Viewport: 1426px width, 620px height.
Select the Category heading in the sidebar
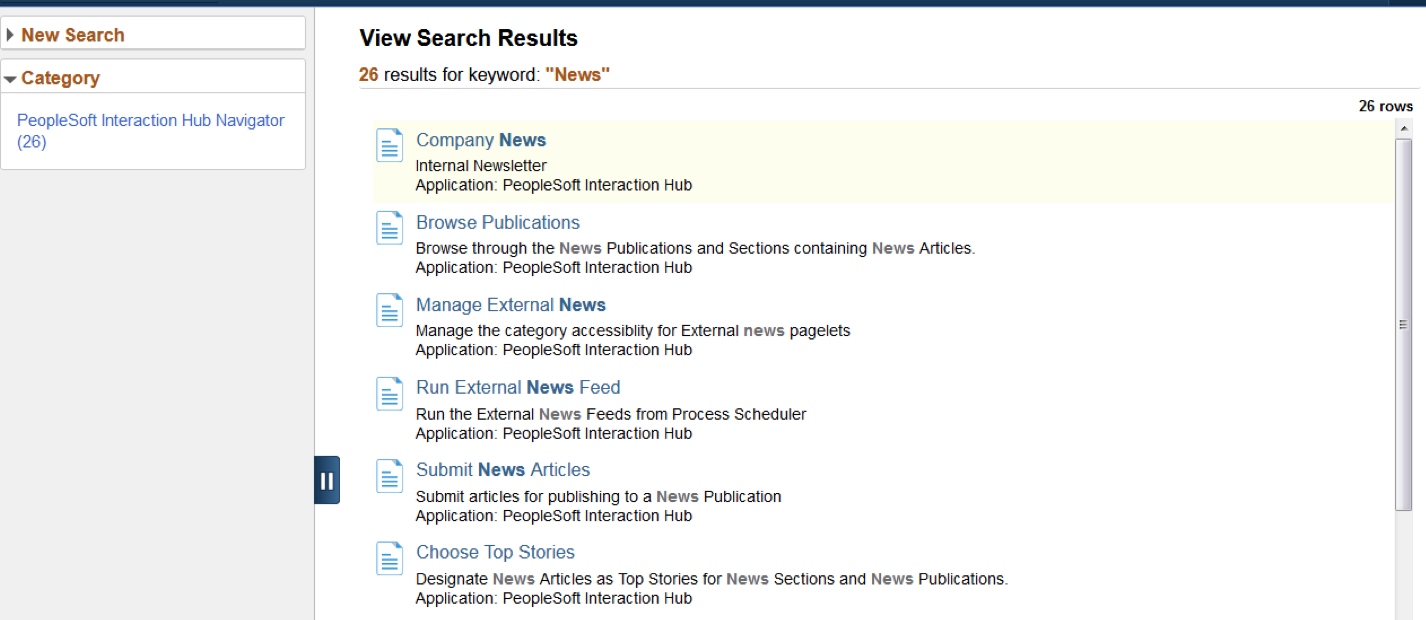61,77
